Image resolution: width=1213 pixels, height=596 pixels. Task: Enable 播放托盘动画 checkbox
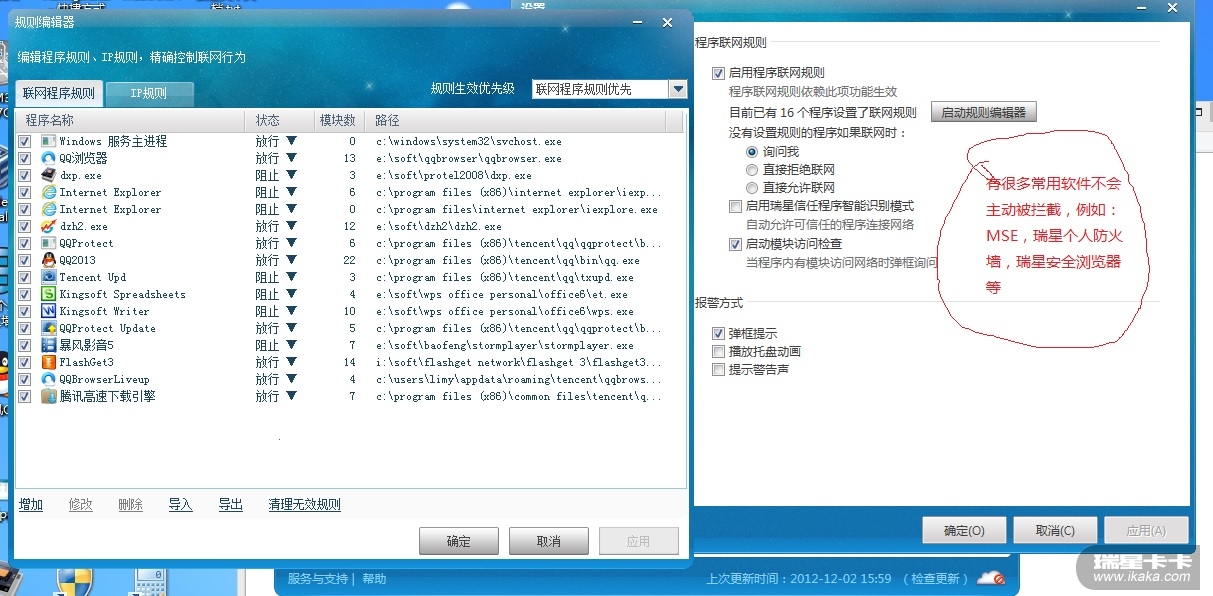[718, 351]
